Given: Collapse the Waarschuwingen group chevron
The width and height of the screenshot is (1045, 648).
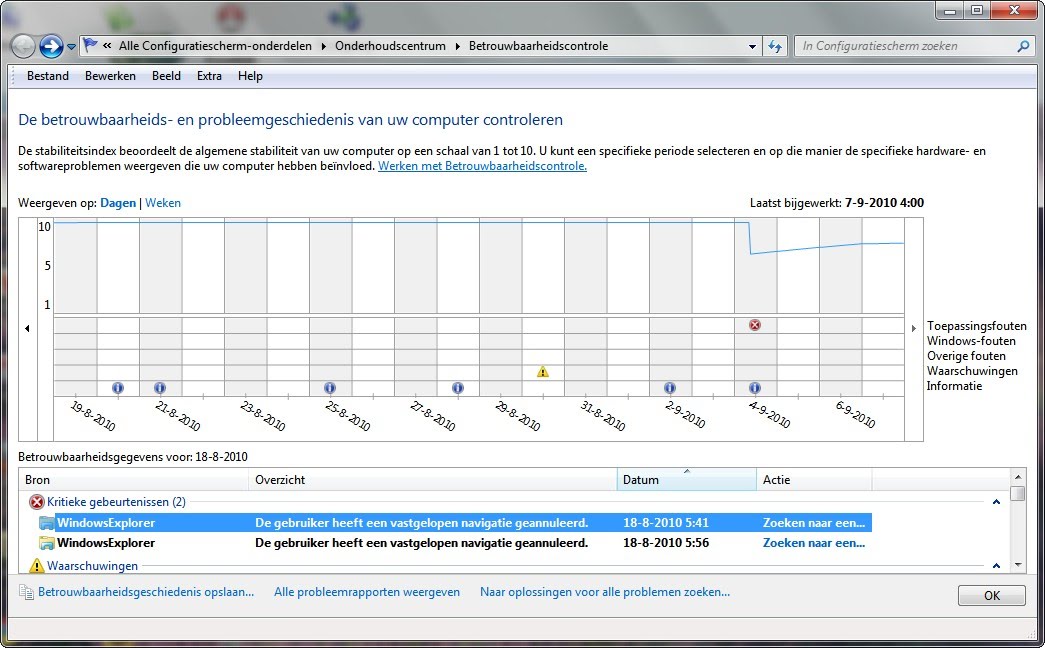Looking at the screenshot, I should click(996, 565).
